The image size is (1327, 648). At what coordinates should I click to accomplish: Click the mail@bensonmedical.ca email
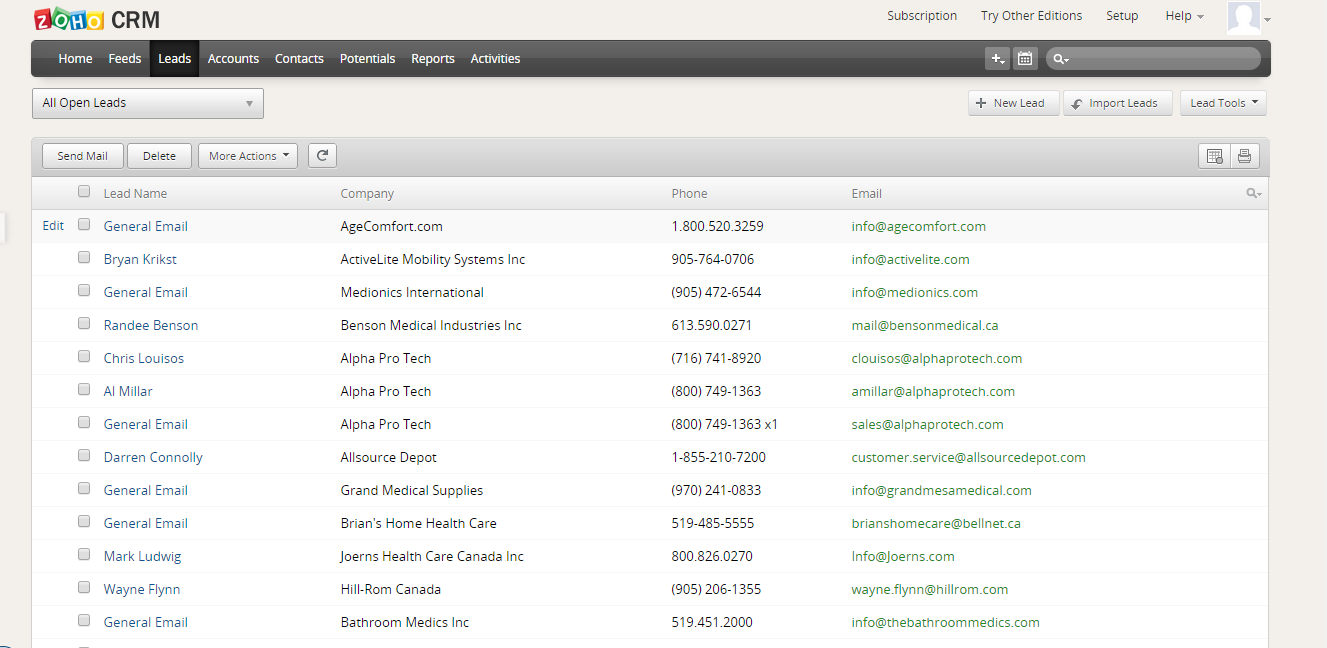pos(925,325)
